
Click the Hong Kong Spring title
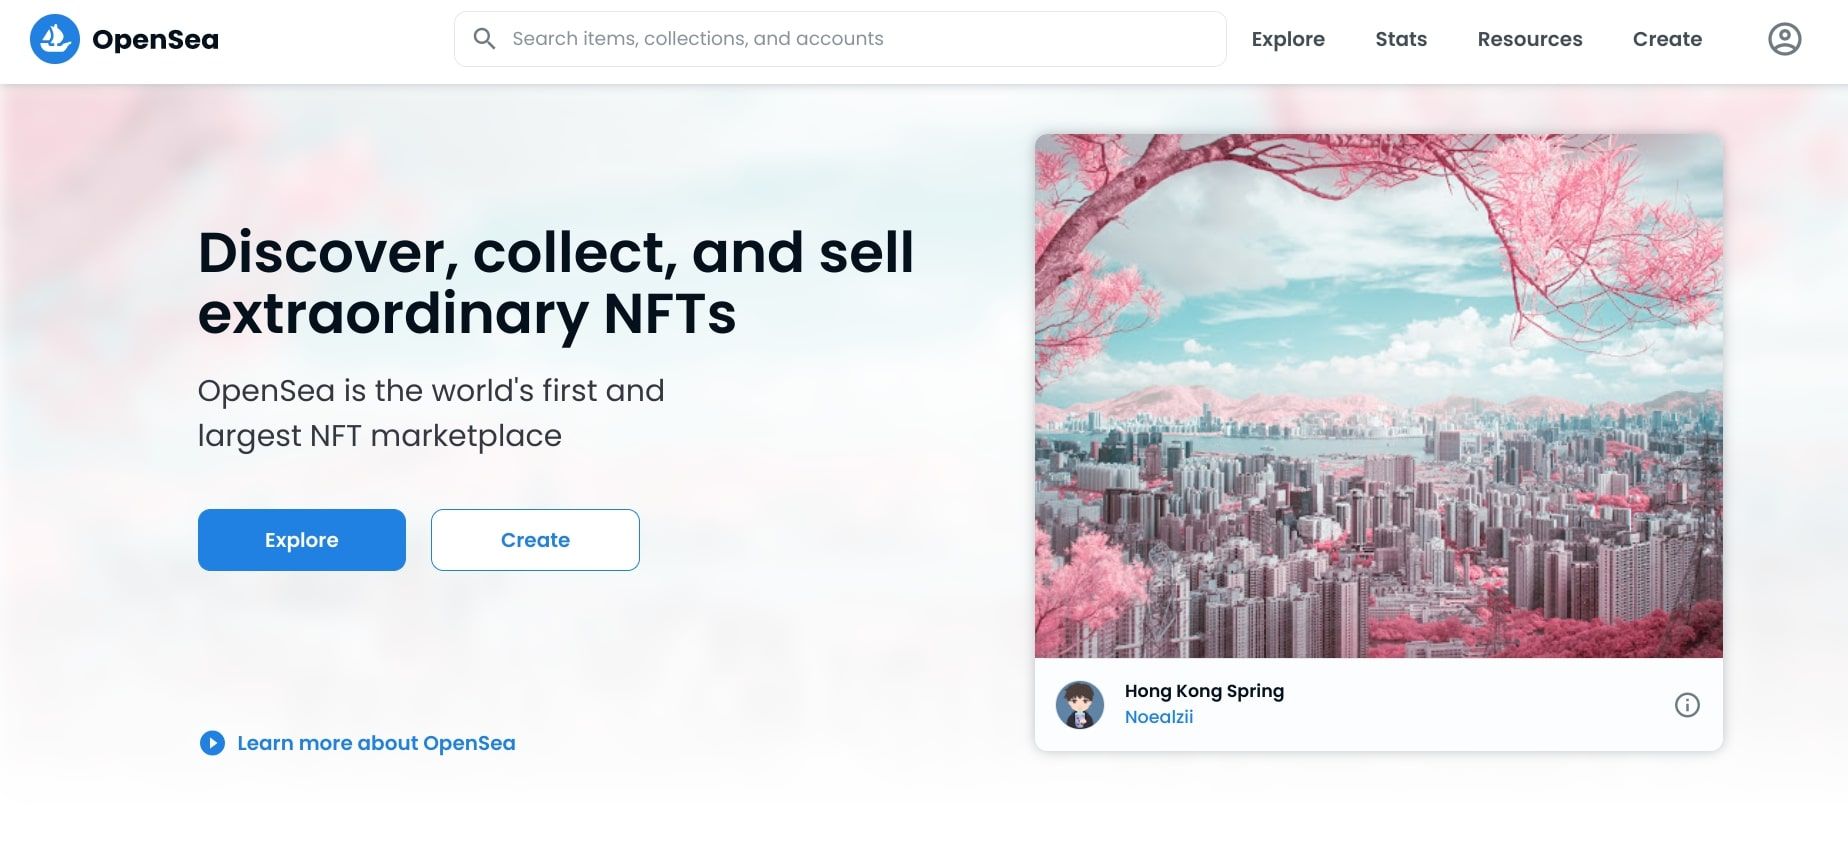(x=1204, y=691)
